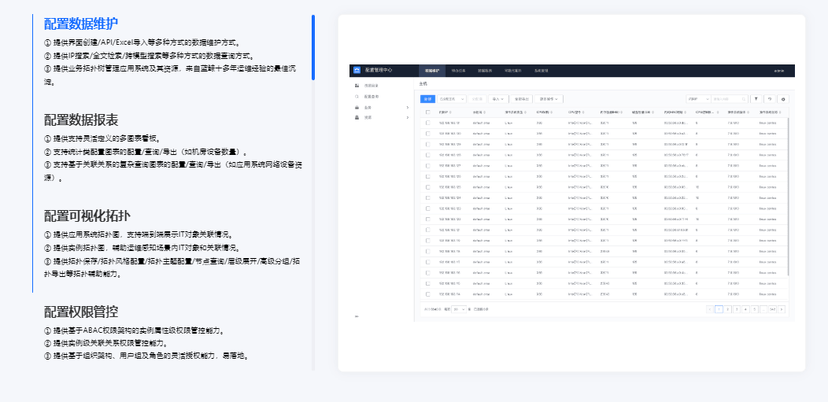Viewport: 828px width, 402px height.
Task: Select the 配置数据报表 feature heading
Action: point(81,120)
